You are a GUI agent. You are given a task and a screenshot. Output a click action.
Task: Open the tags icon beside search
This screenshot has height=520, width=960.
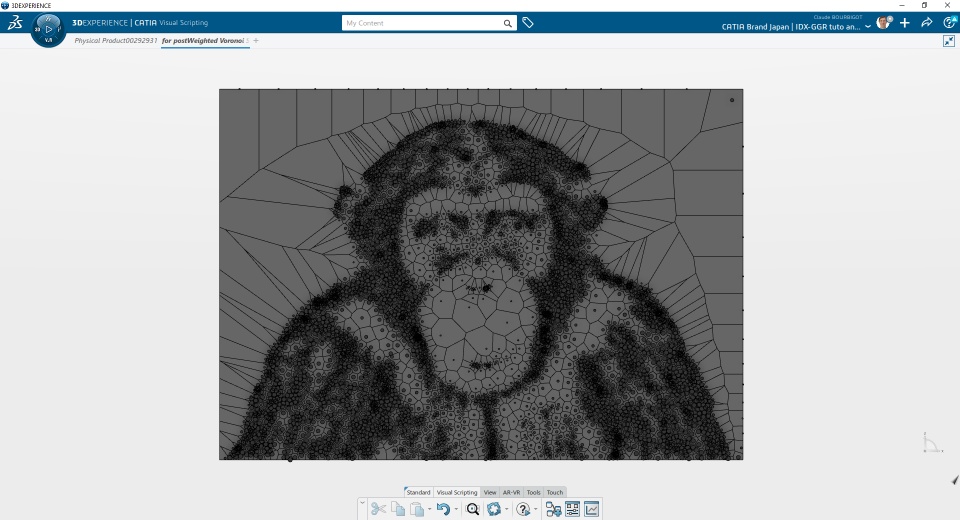528,23
